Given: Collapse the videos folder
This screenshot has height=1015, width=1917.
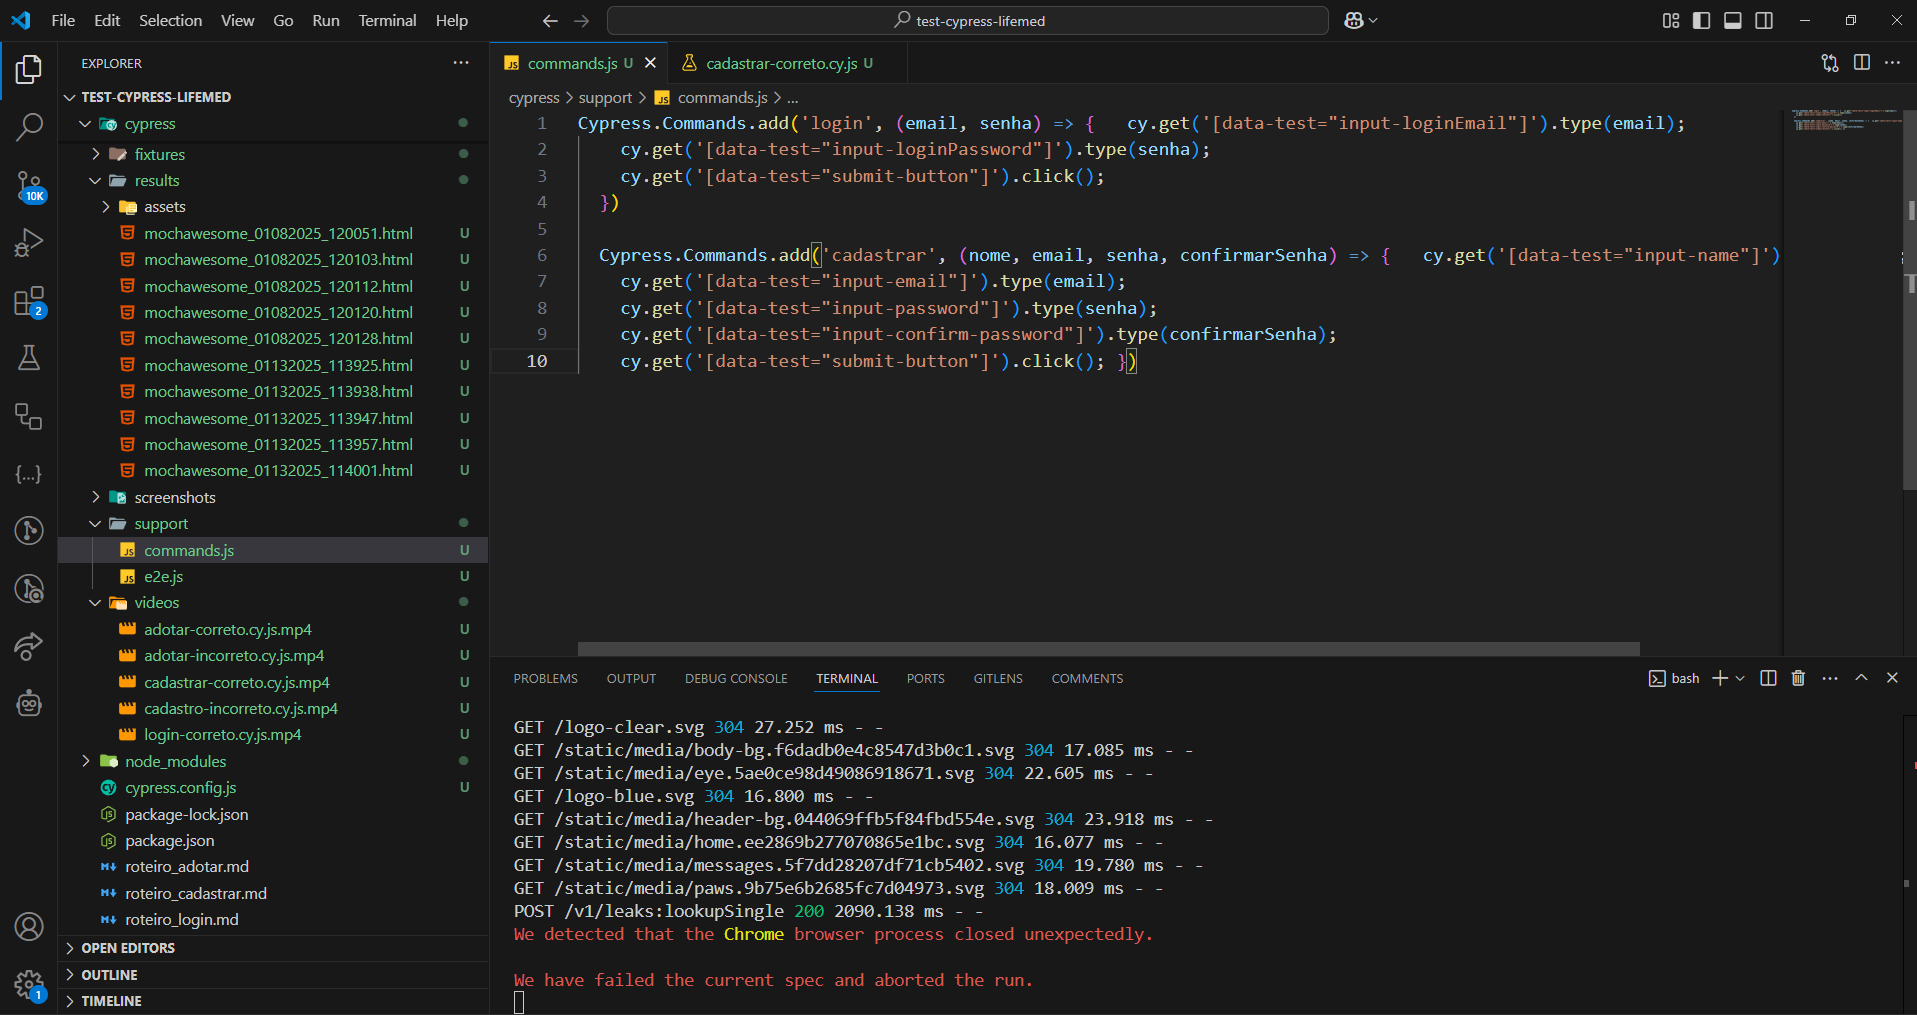Looking at the screenshot, I should click(96, 603).
